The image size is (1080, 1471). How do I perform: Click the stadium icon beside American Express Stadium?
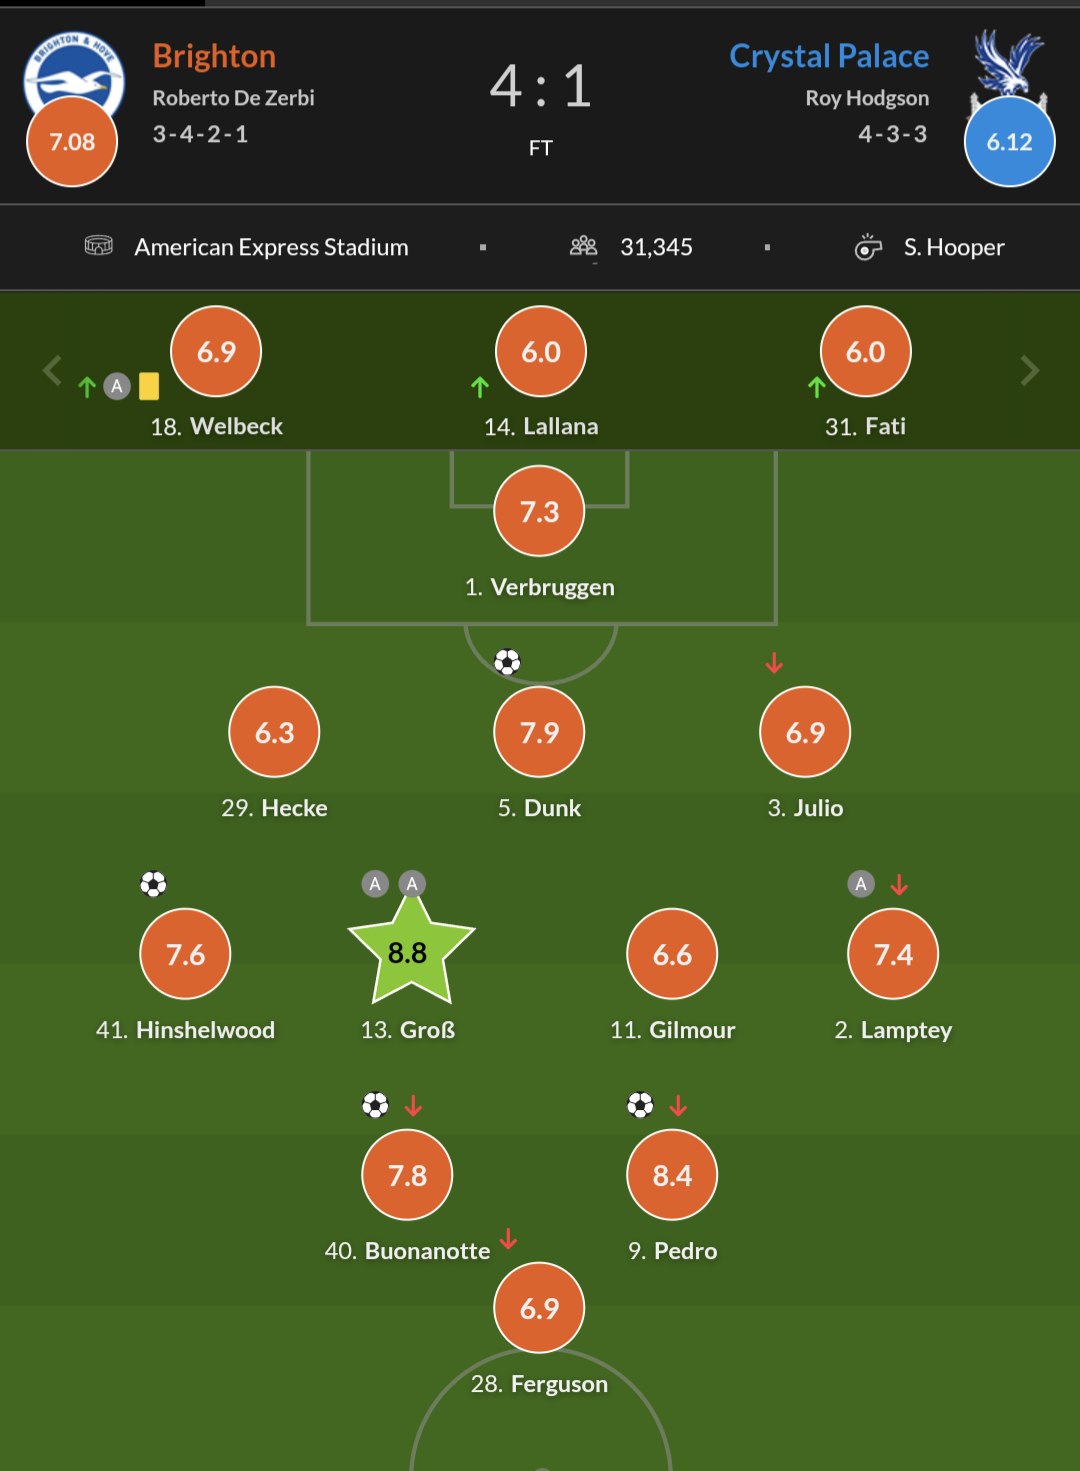[x=99, y=245]
